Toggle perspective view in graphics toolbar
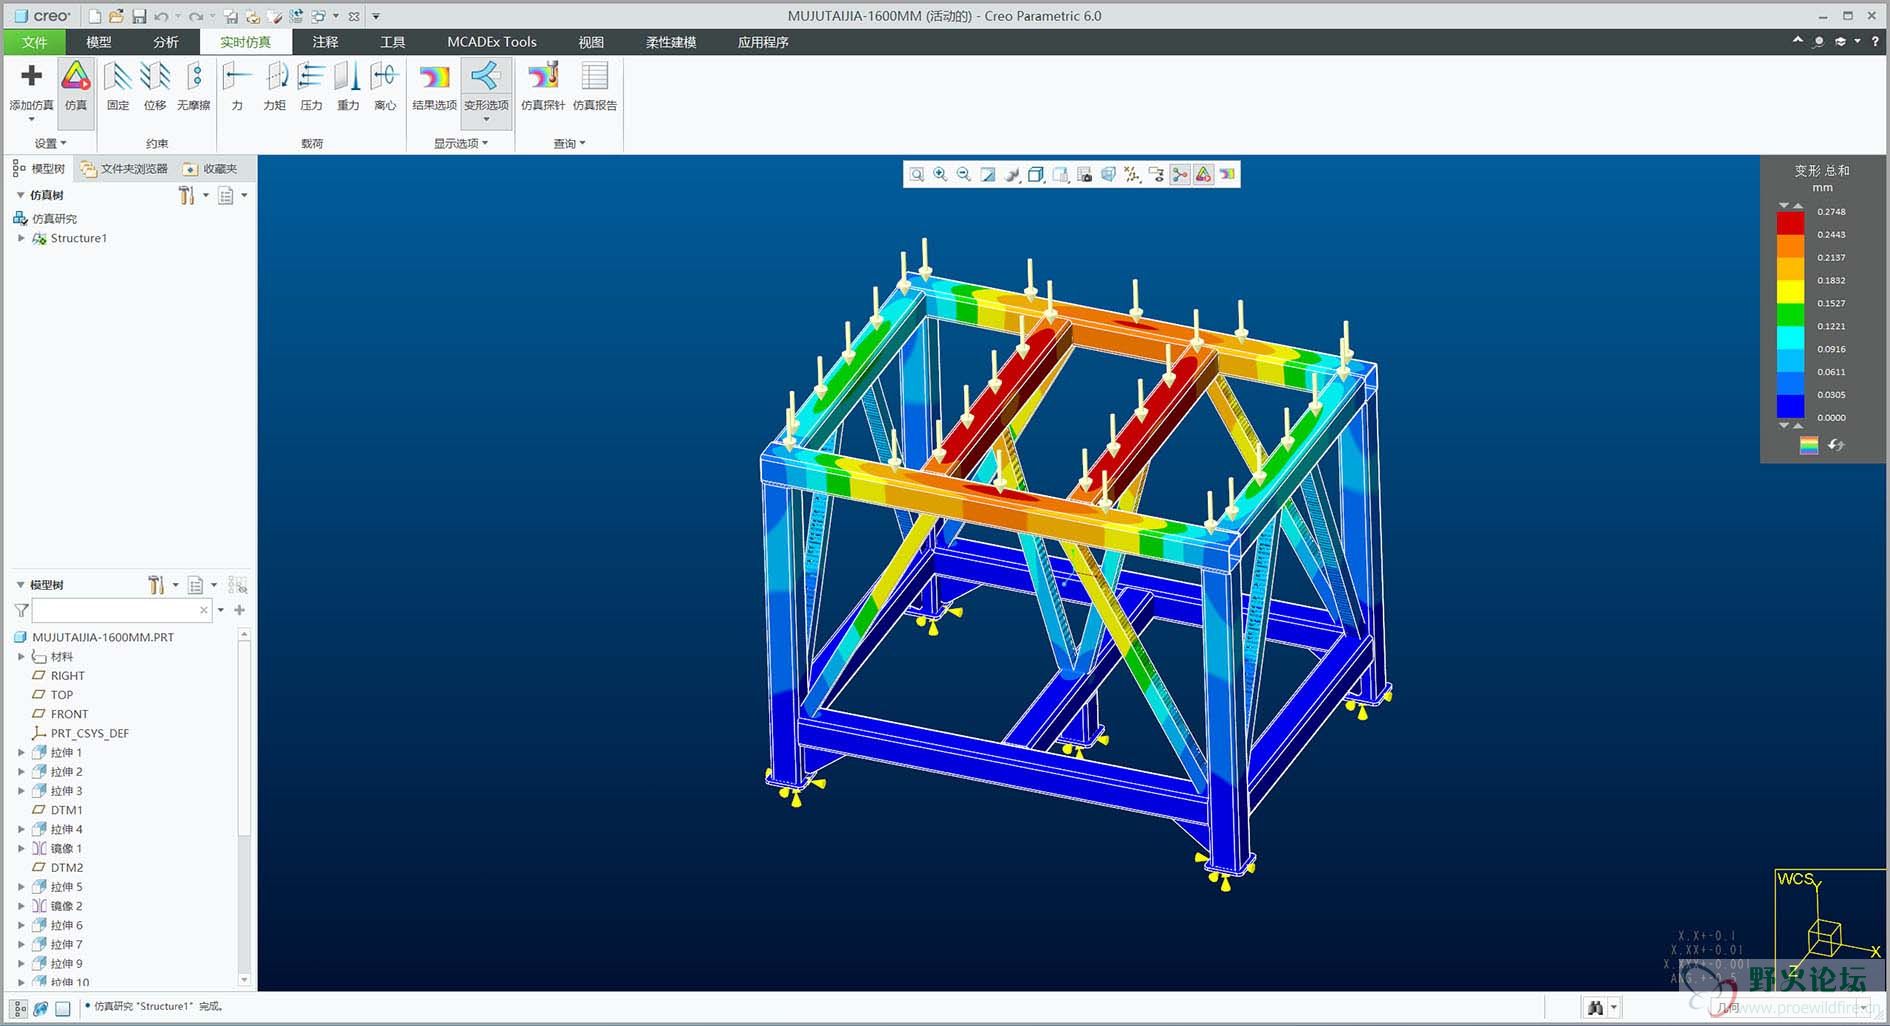The height and width of the screenshot is (1026, 1890). tap(1108, 175)
